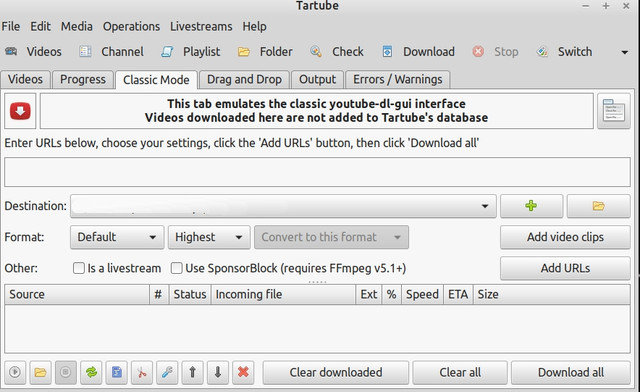The image size is (640, 392).
Task: Open the Operations menu
Action: click(131, 27)
